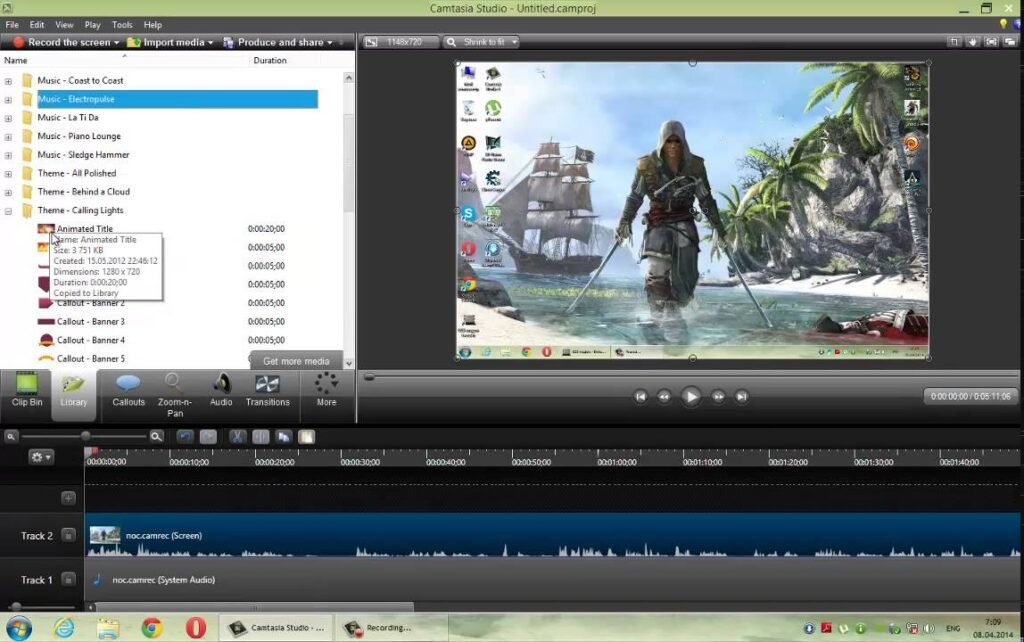
Task: Click the Detach preview window icon
Action: pyautogui.click(x=1010, y=42)
